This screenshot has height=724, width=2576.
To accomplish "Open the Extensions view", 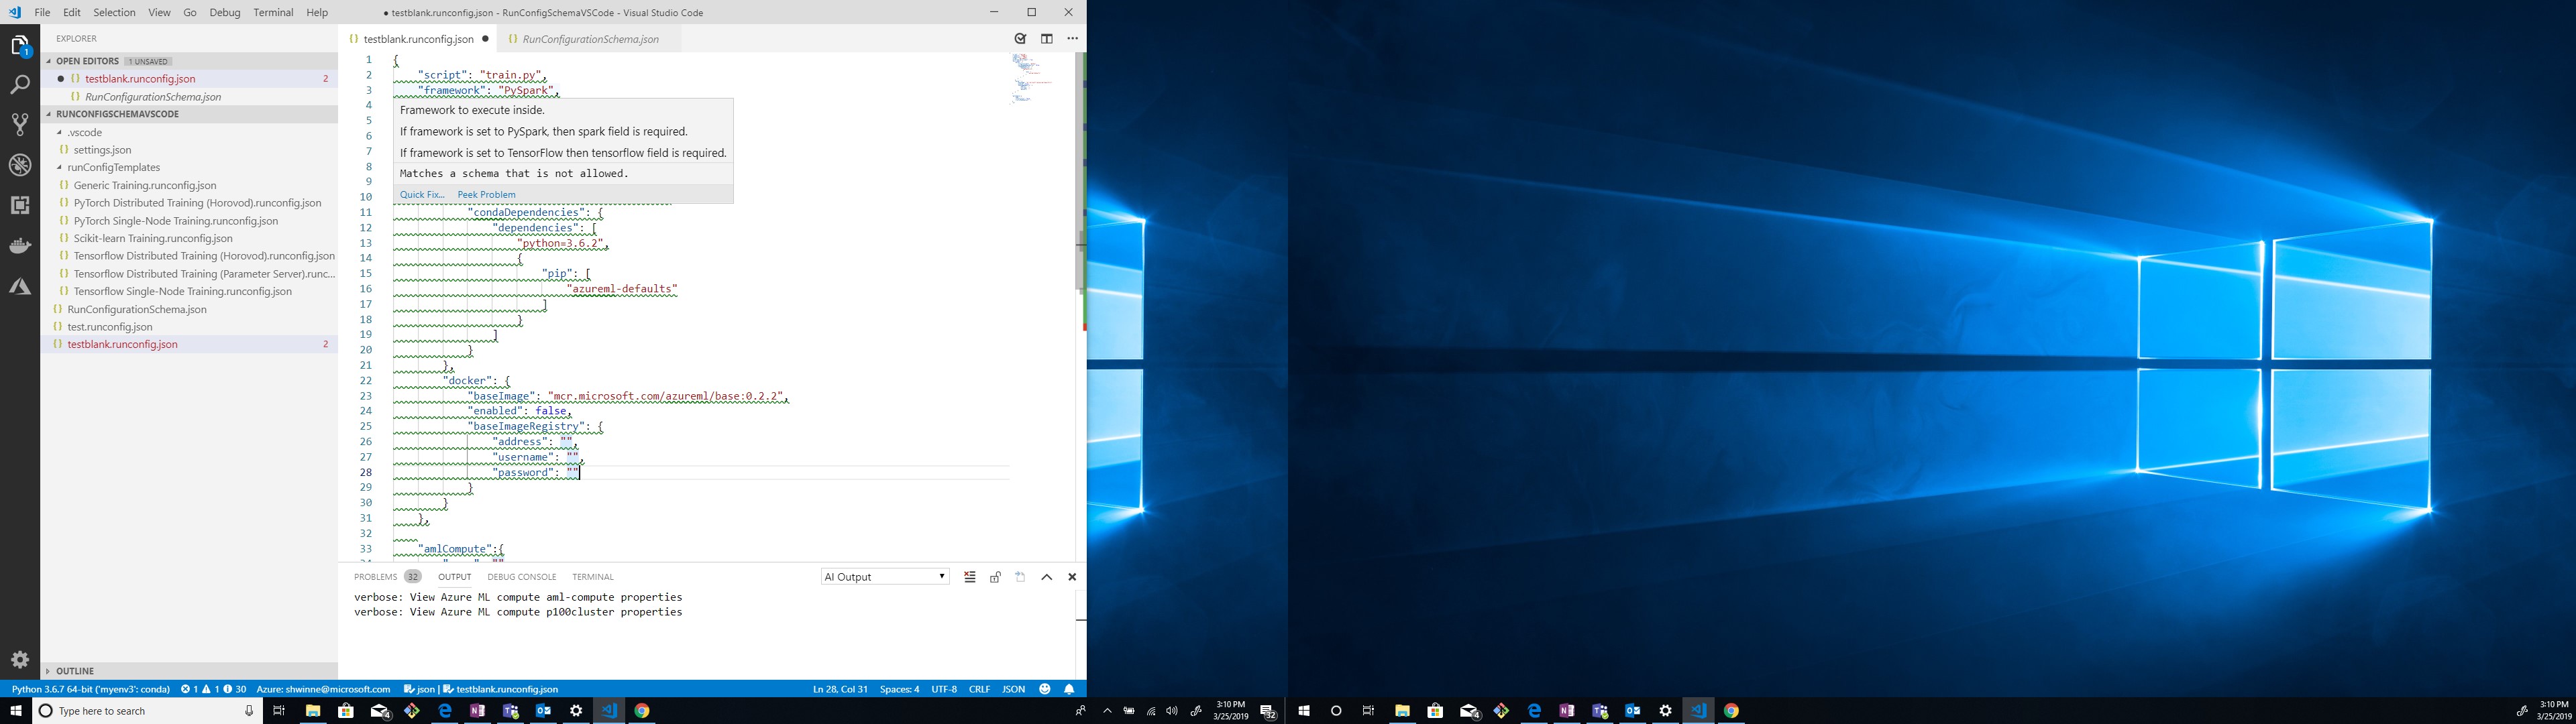I will click(x=20, y=205).
